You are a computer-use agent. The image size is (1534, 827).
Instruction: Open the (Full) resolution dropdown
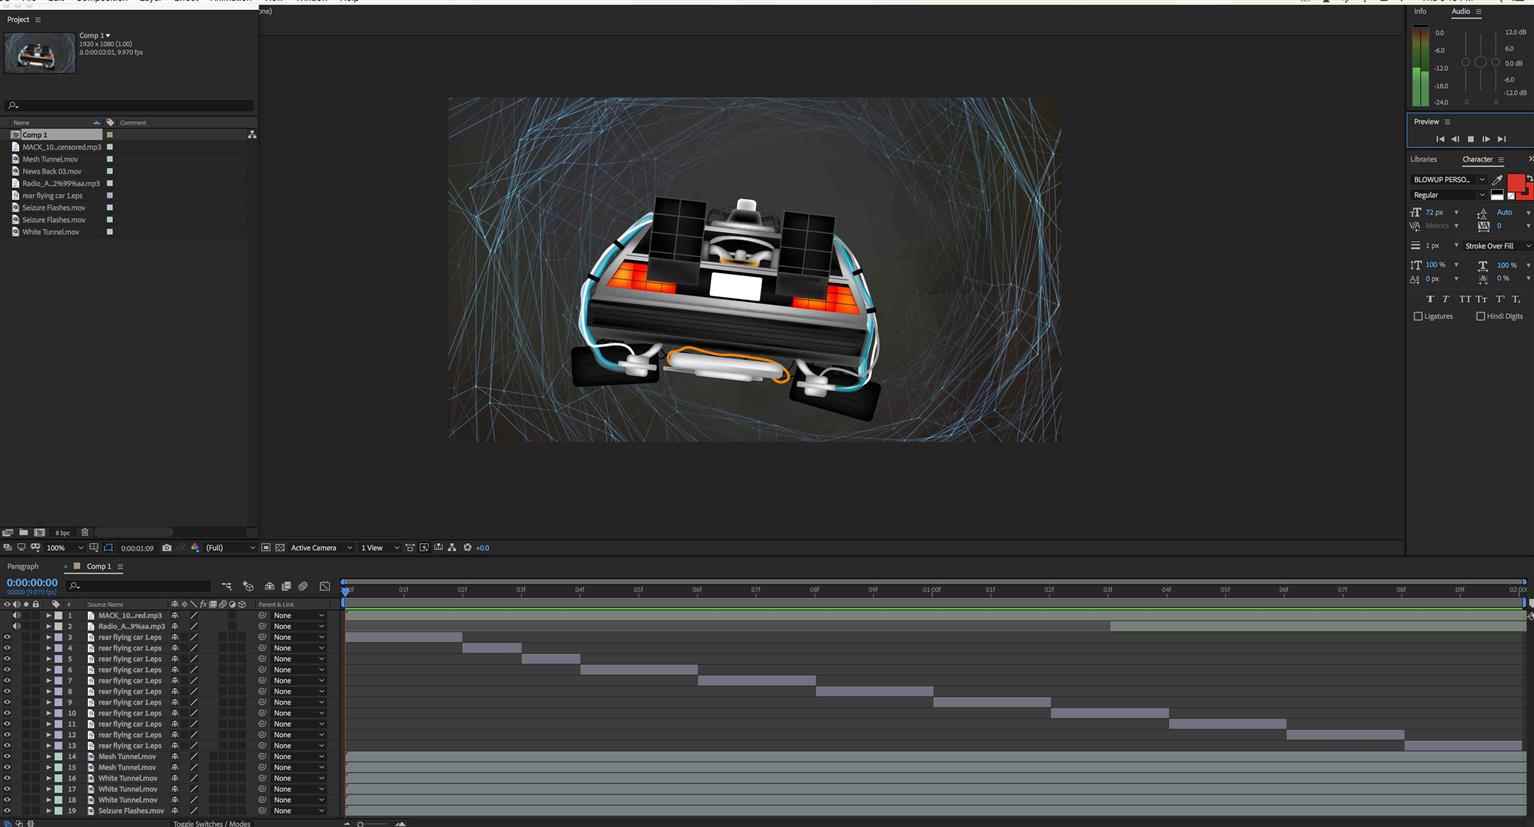click(x=231, y=548)
